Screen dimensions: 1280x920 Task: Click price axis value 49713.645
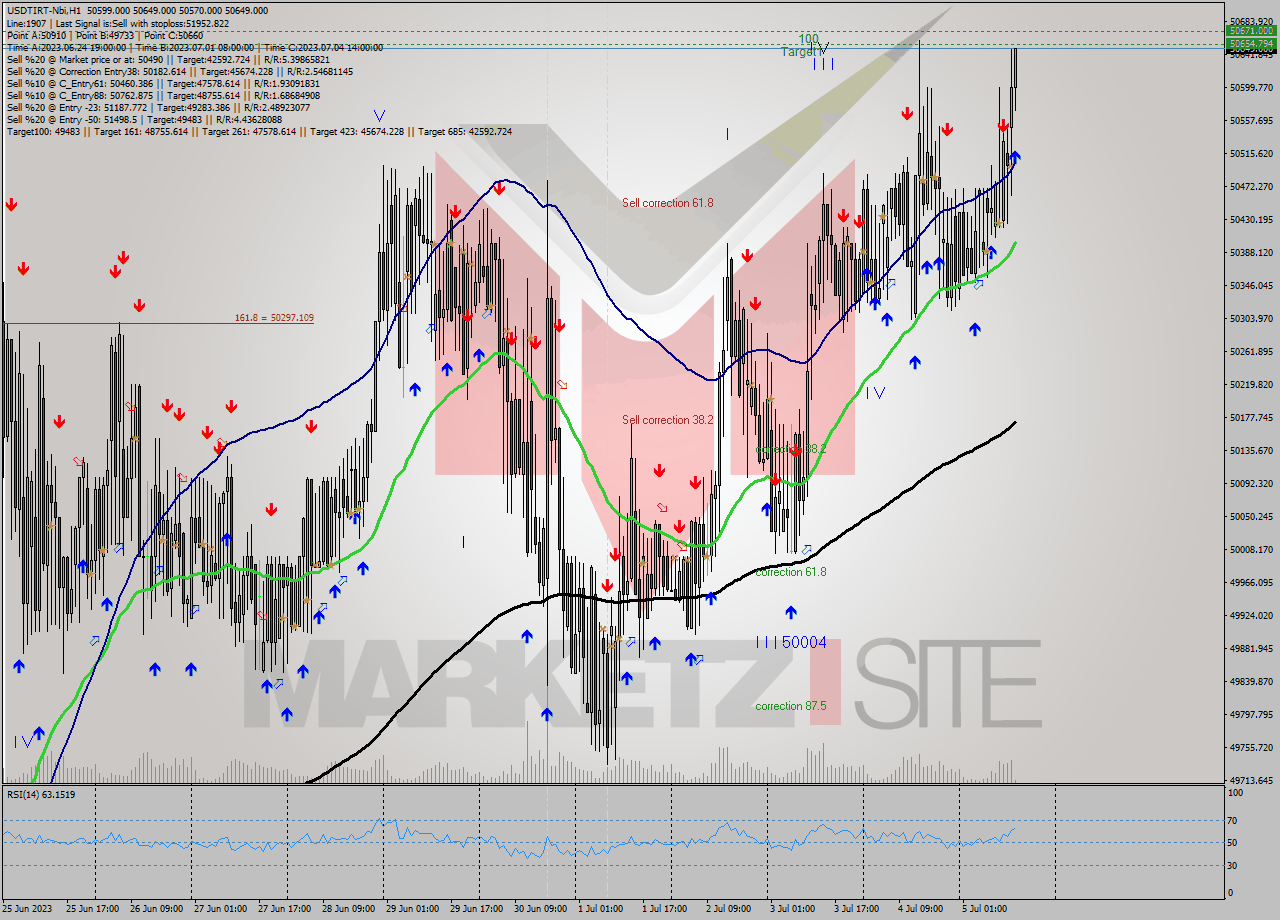coord(1251,781)
